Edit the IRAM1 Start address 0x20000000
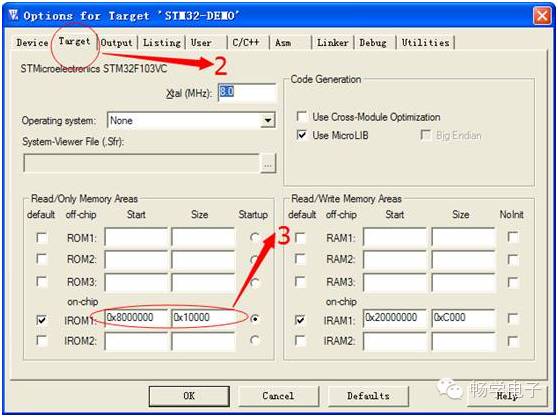 click(x=395, y=317)
